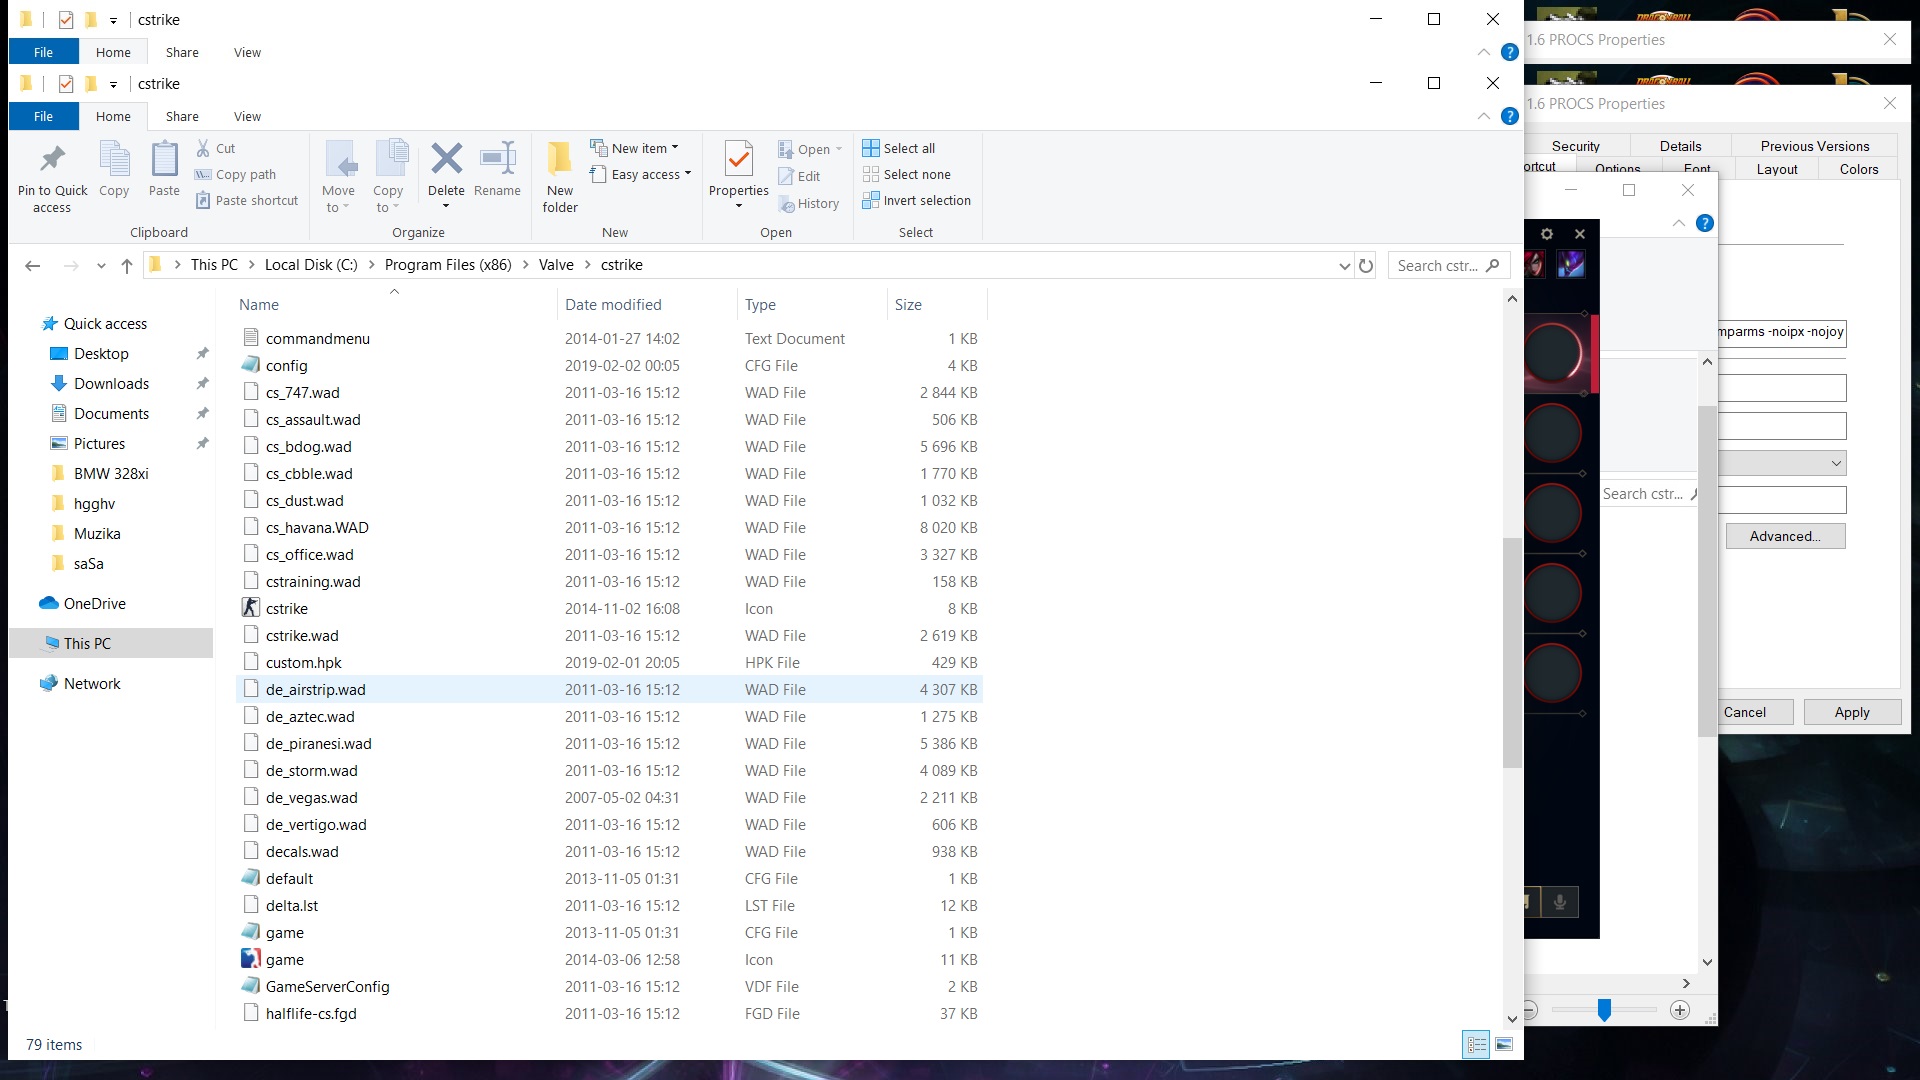This screenshot has height=1080, width=1920.
Task: Create a New folder from the ribbon
Action: click(560, 177)
